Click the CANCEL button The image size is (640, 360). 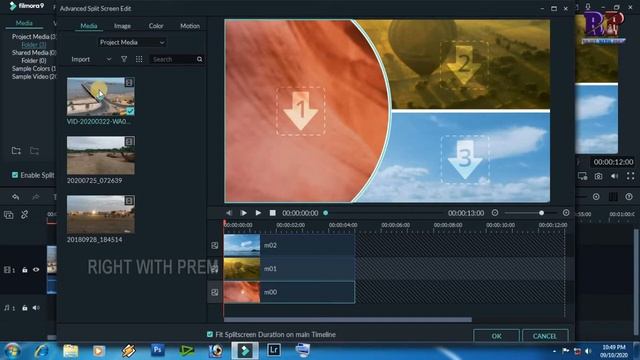tap(545, 336)
